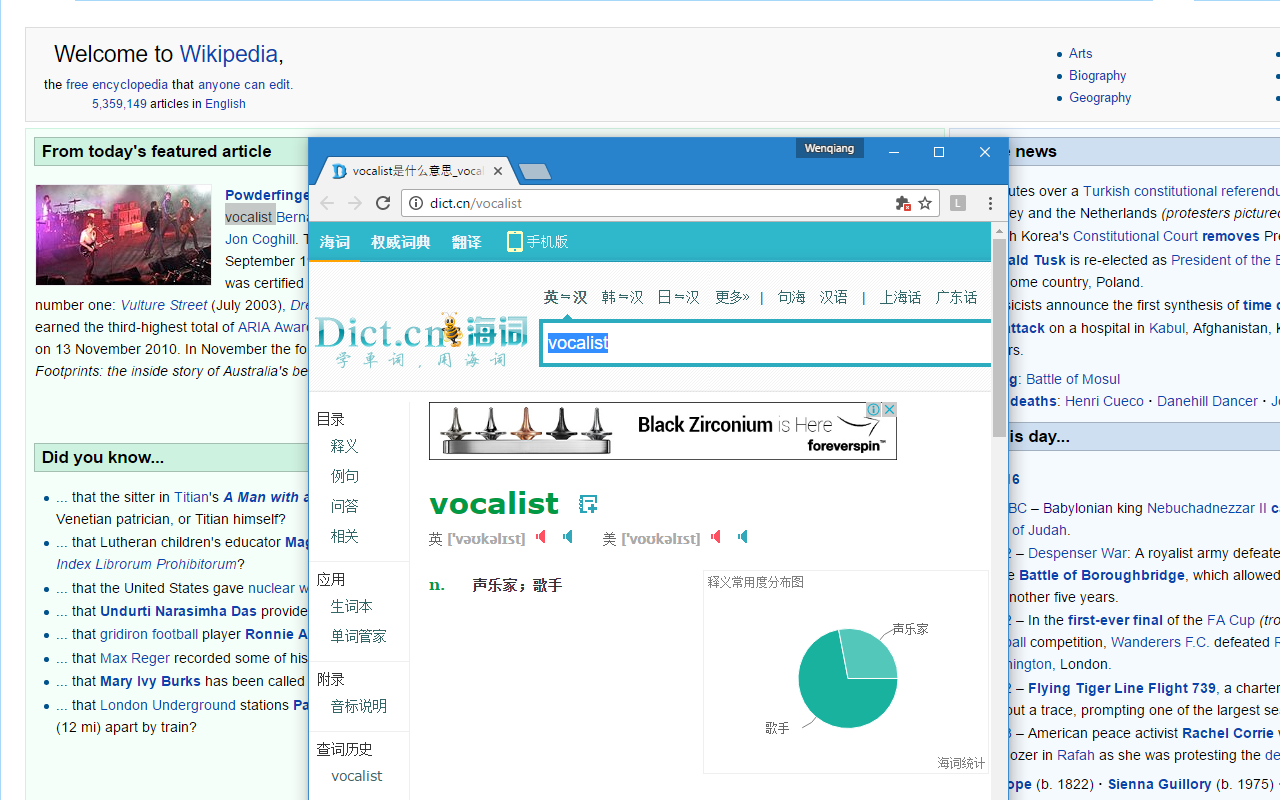View site information icon in address bar
1280x800 pixels.
417,203
